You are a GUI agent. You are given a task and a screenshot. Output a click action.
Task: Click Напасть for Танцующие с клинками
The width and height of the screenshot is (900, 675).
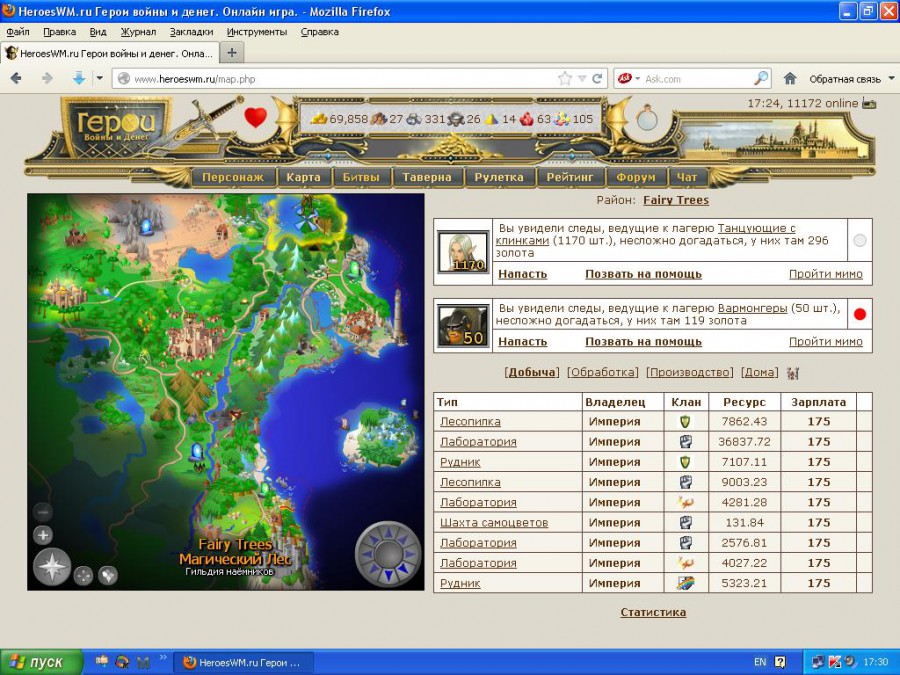click(522, 273)
